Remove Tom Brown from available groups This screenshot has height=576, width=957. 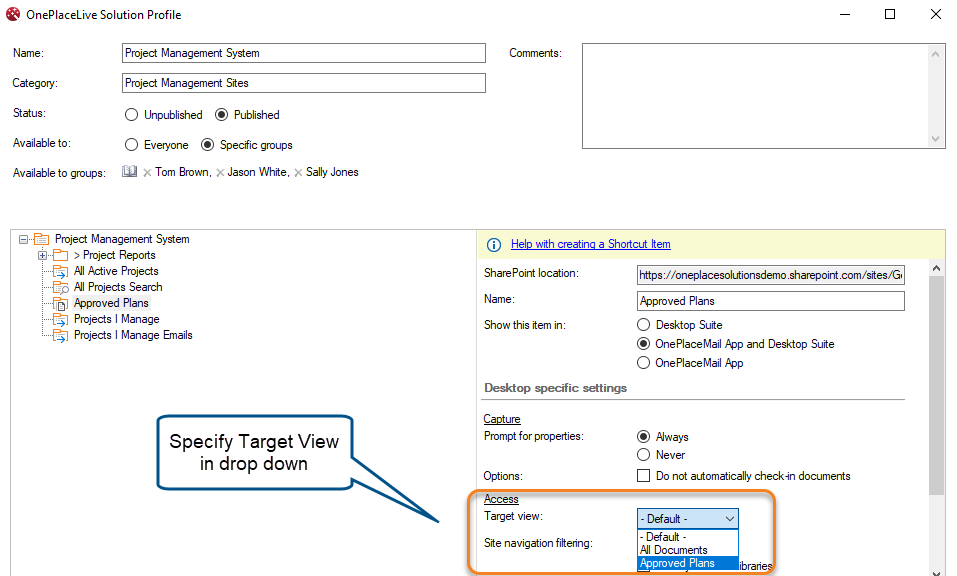(147, 173)
